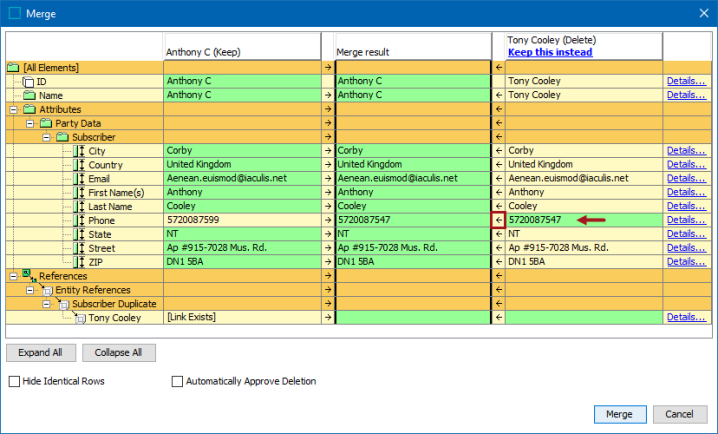Viewport: 718px width, 434px height.
Task: Collapse the Subscriber folder node
Action: tap(47, 137)
